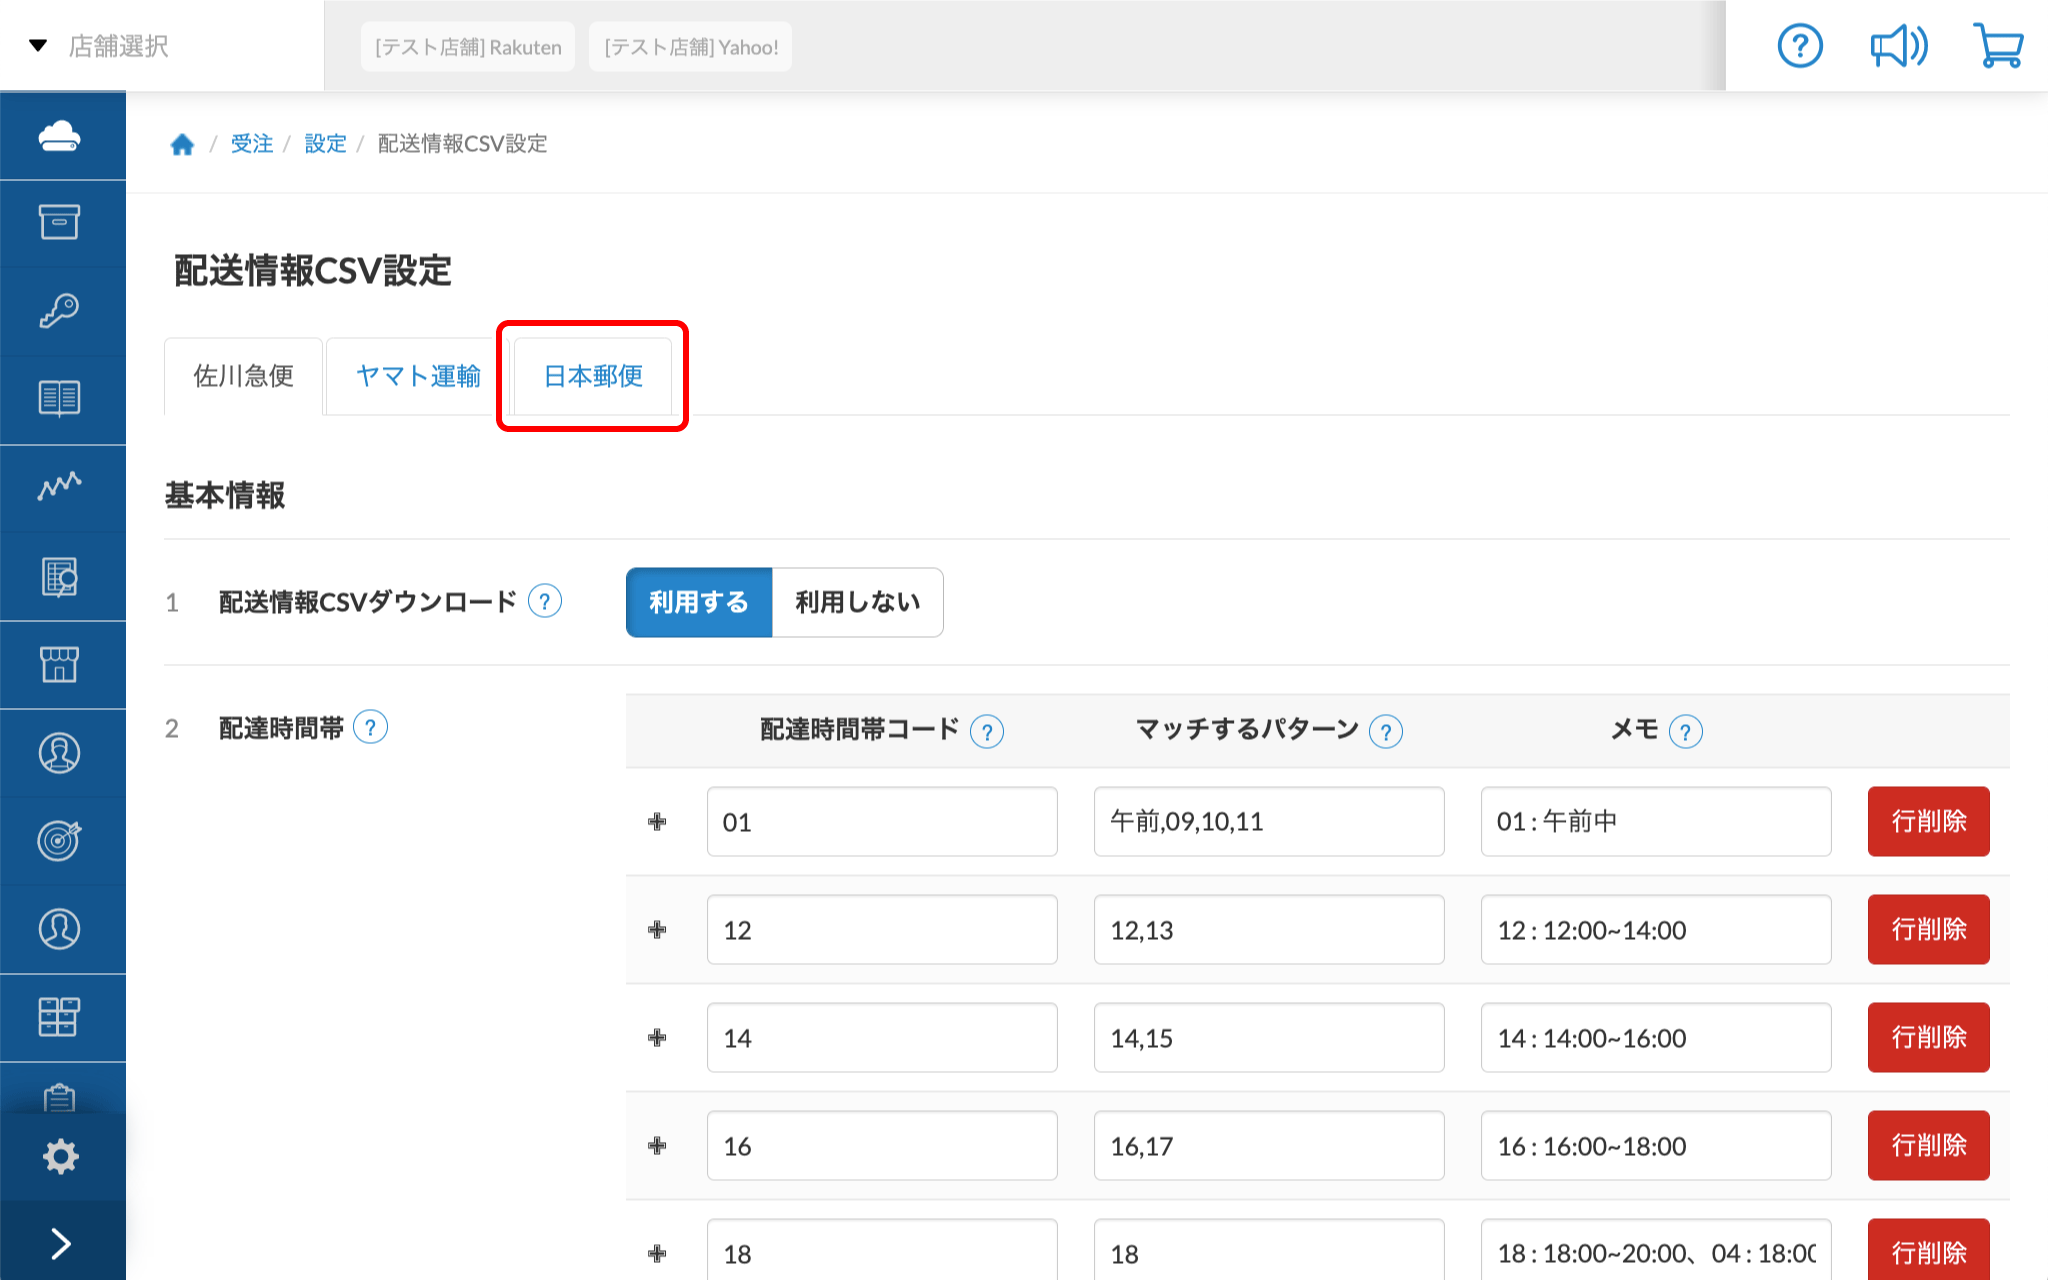Image resolution: width=2048 pixels, height=1280 pixels.
Task: Select the 利用する option
Action: click(698, 602)
